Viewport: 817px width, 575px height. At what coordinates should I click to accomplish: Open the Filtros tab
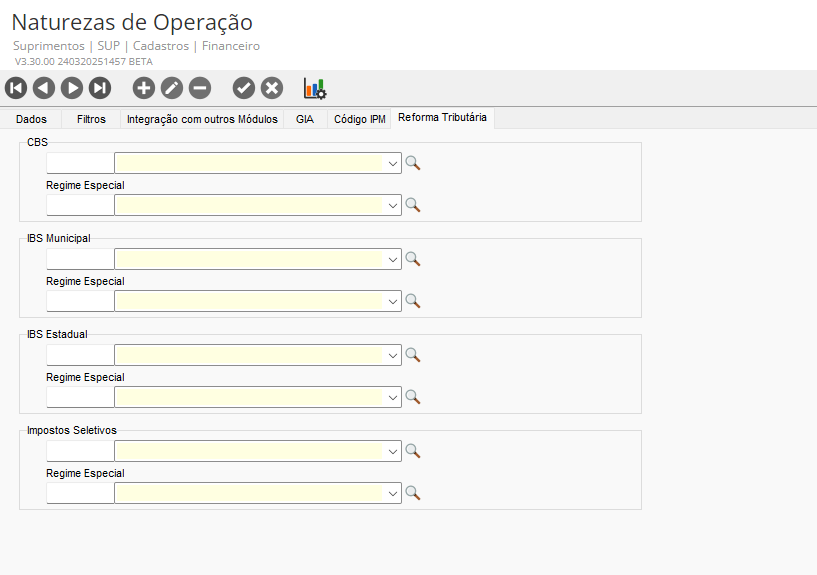[91, 119]
